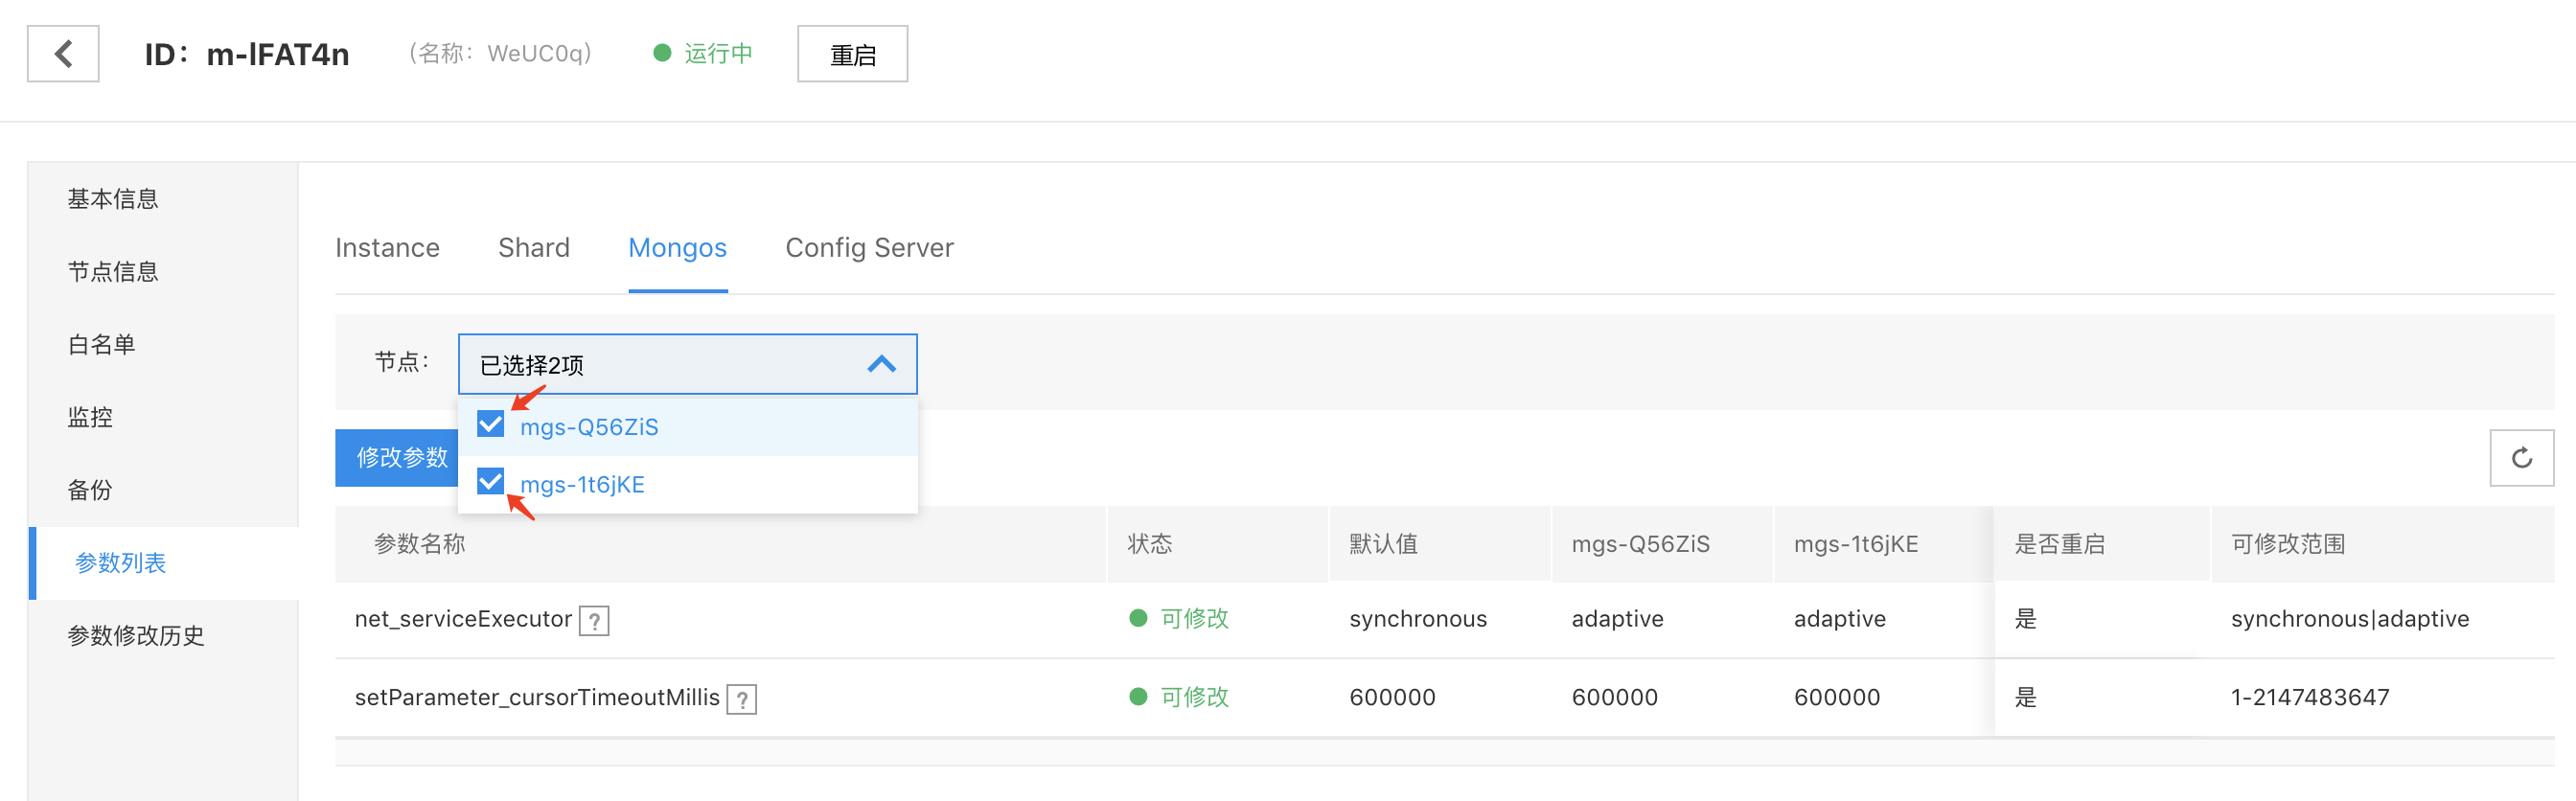Open 基本信息 in the sidebar

click(x=113, y=199)
